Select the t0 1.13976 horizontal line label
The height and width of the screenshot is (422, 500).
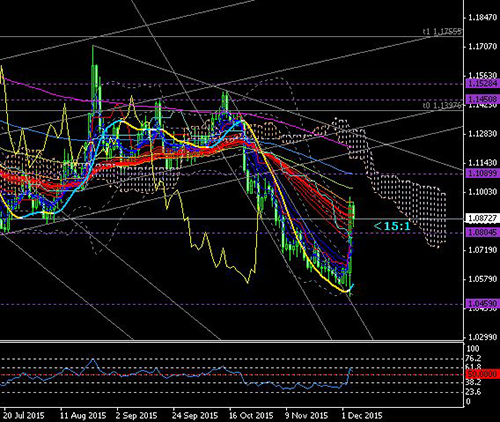[442, 106]
